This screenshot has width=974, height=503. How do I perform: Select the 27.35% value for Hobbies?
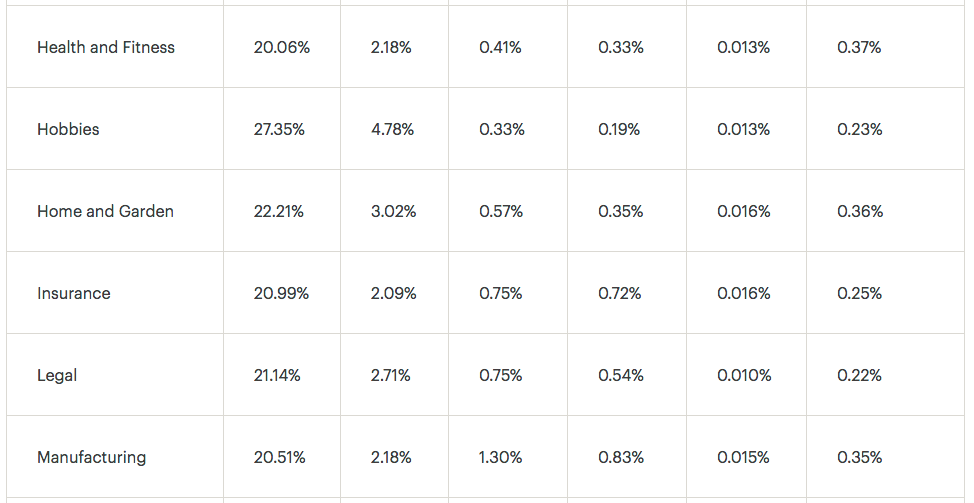tap(279, 129)
